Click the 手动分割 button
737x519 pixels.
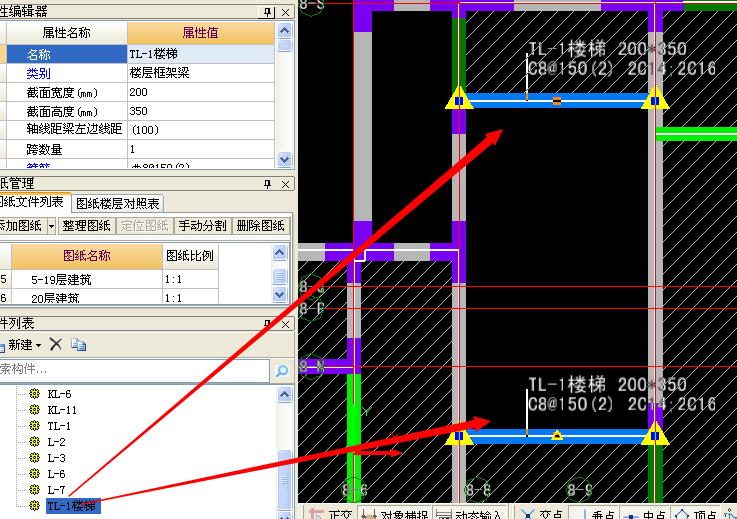click(203, 226)
